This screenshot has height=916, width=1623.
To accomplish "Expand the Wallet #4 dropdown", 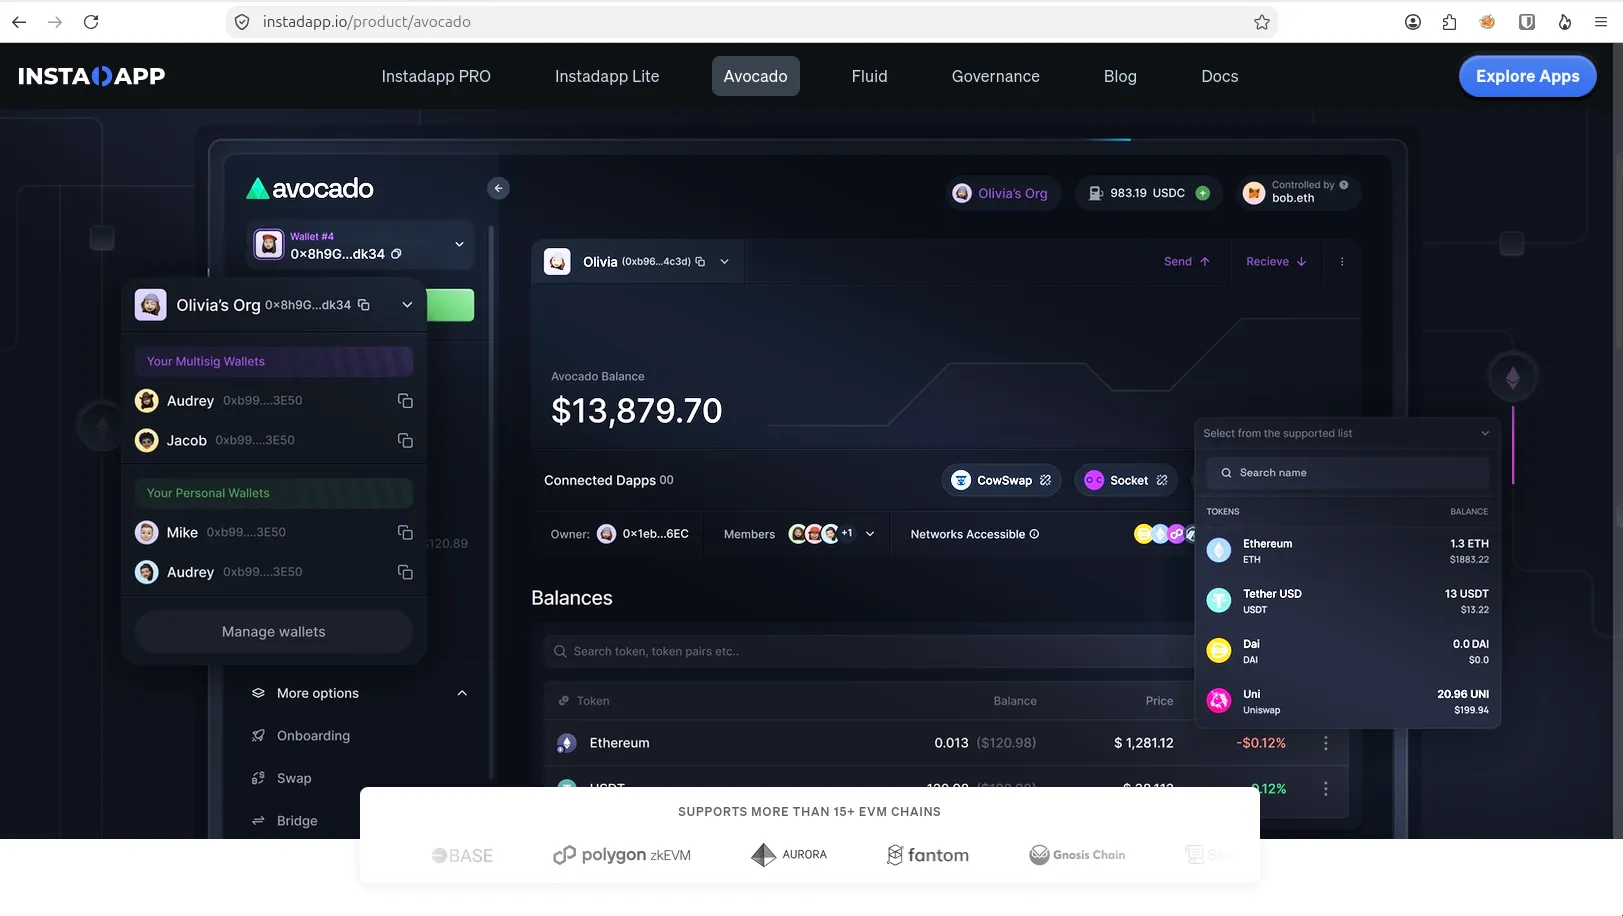I will point(459,244).
